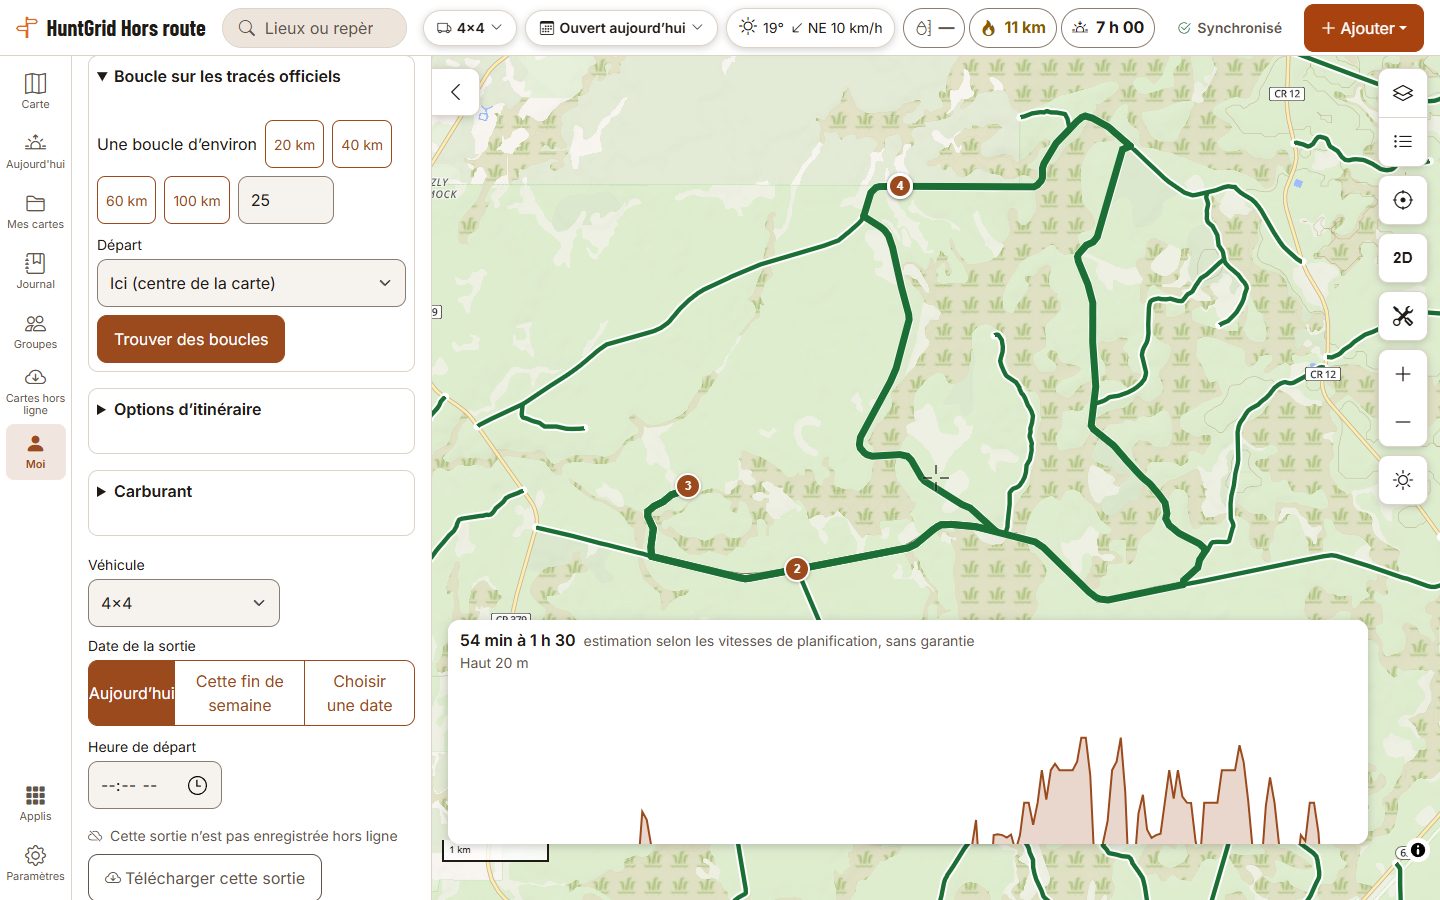Click the Heure de départ time field
The height and width of the screenshot is (900, 1440).
point(155,785)
